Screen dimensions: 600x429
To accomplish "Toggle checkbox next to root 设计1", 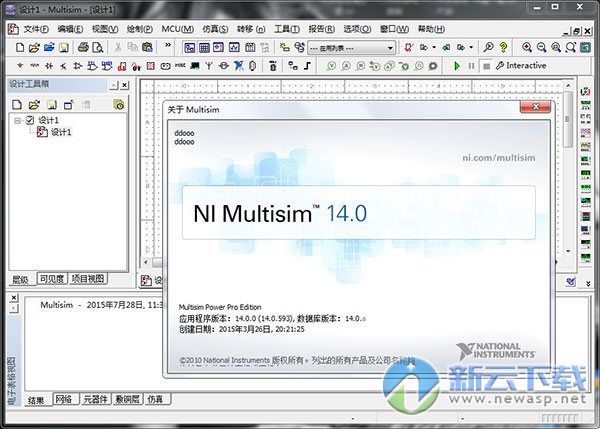I will click(x=30, y=120).
